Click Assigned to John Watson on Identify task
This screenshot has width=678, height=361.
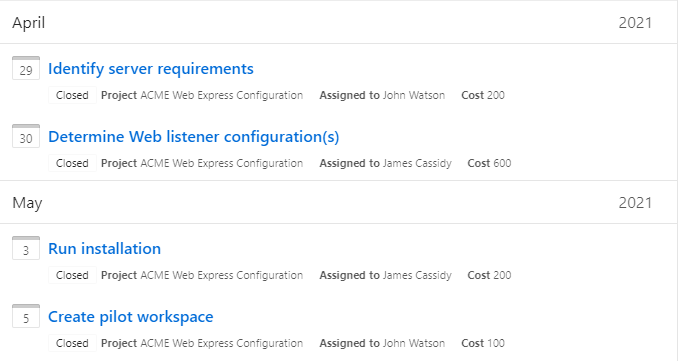(x=382, y=95)
